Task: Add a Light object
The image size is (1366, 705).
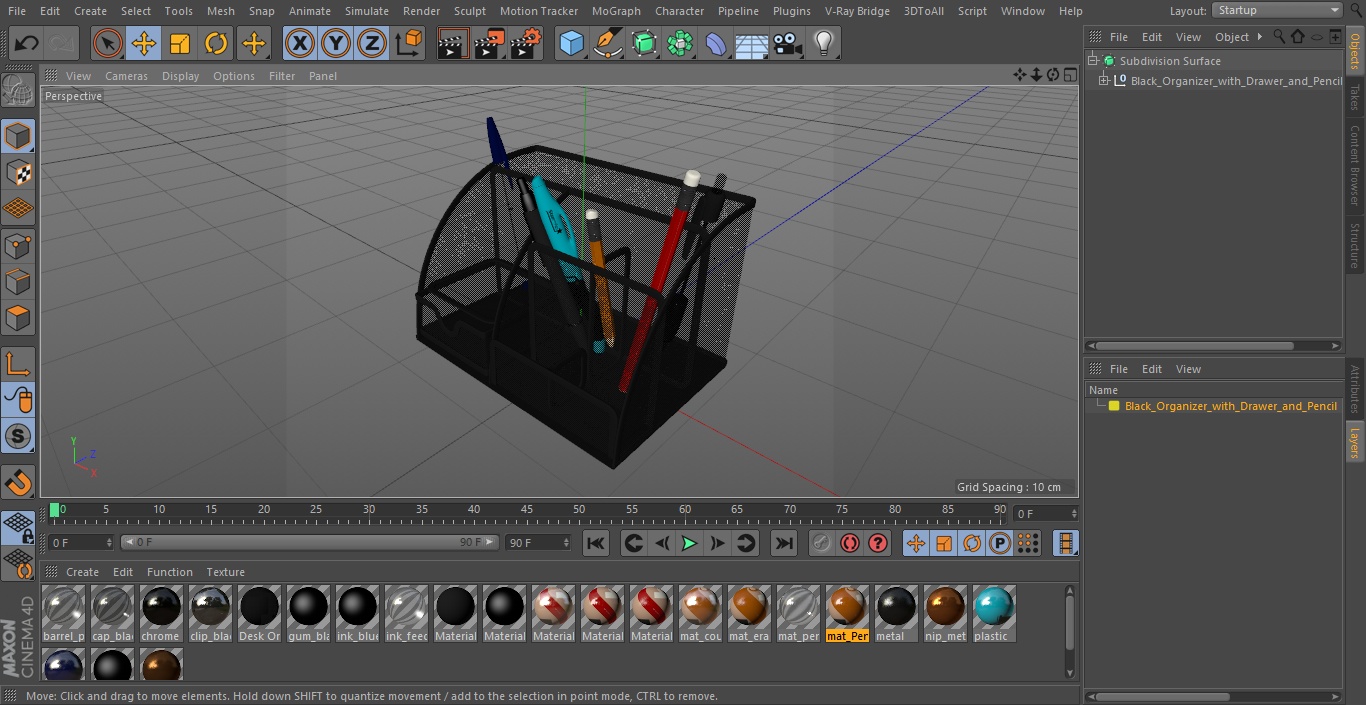Action: (824, 43)
